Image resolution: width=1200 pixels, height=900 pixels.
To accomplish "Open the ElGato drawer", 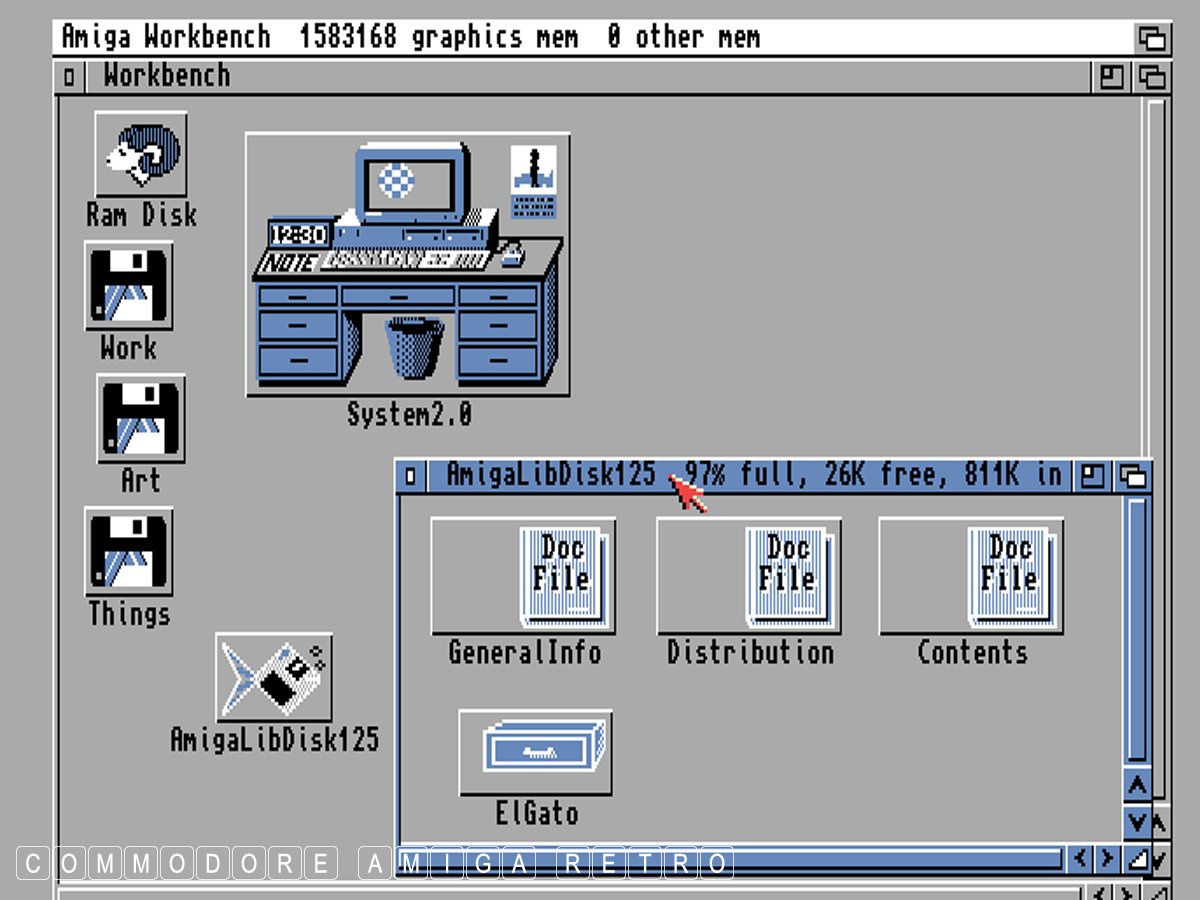I will [536, 753].
